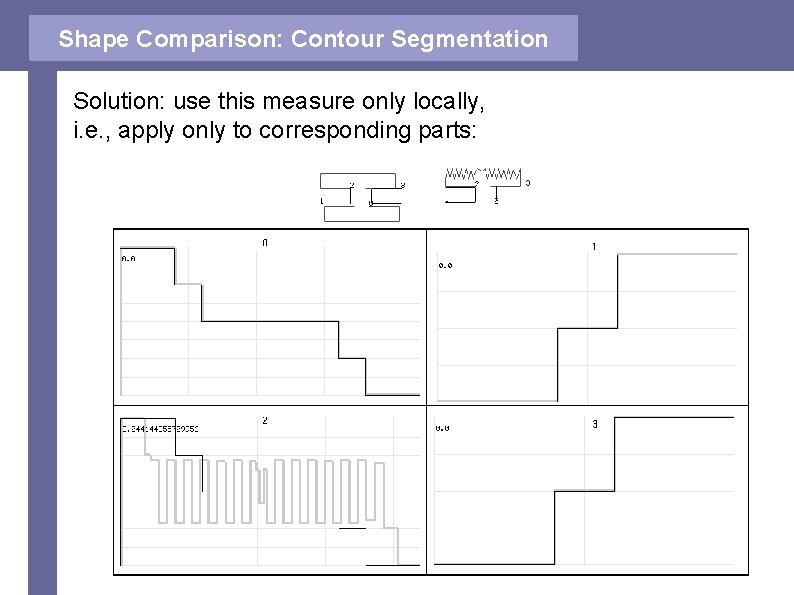This screenshot has height=595, width=794.
Task: Click the 'apply only to corresponding parts' text line
Action: 282,130
